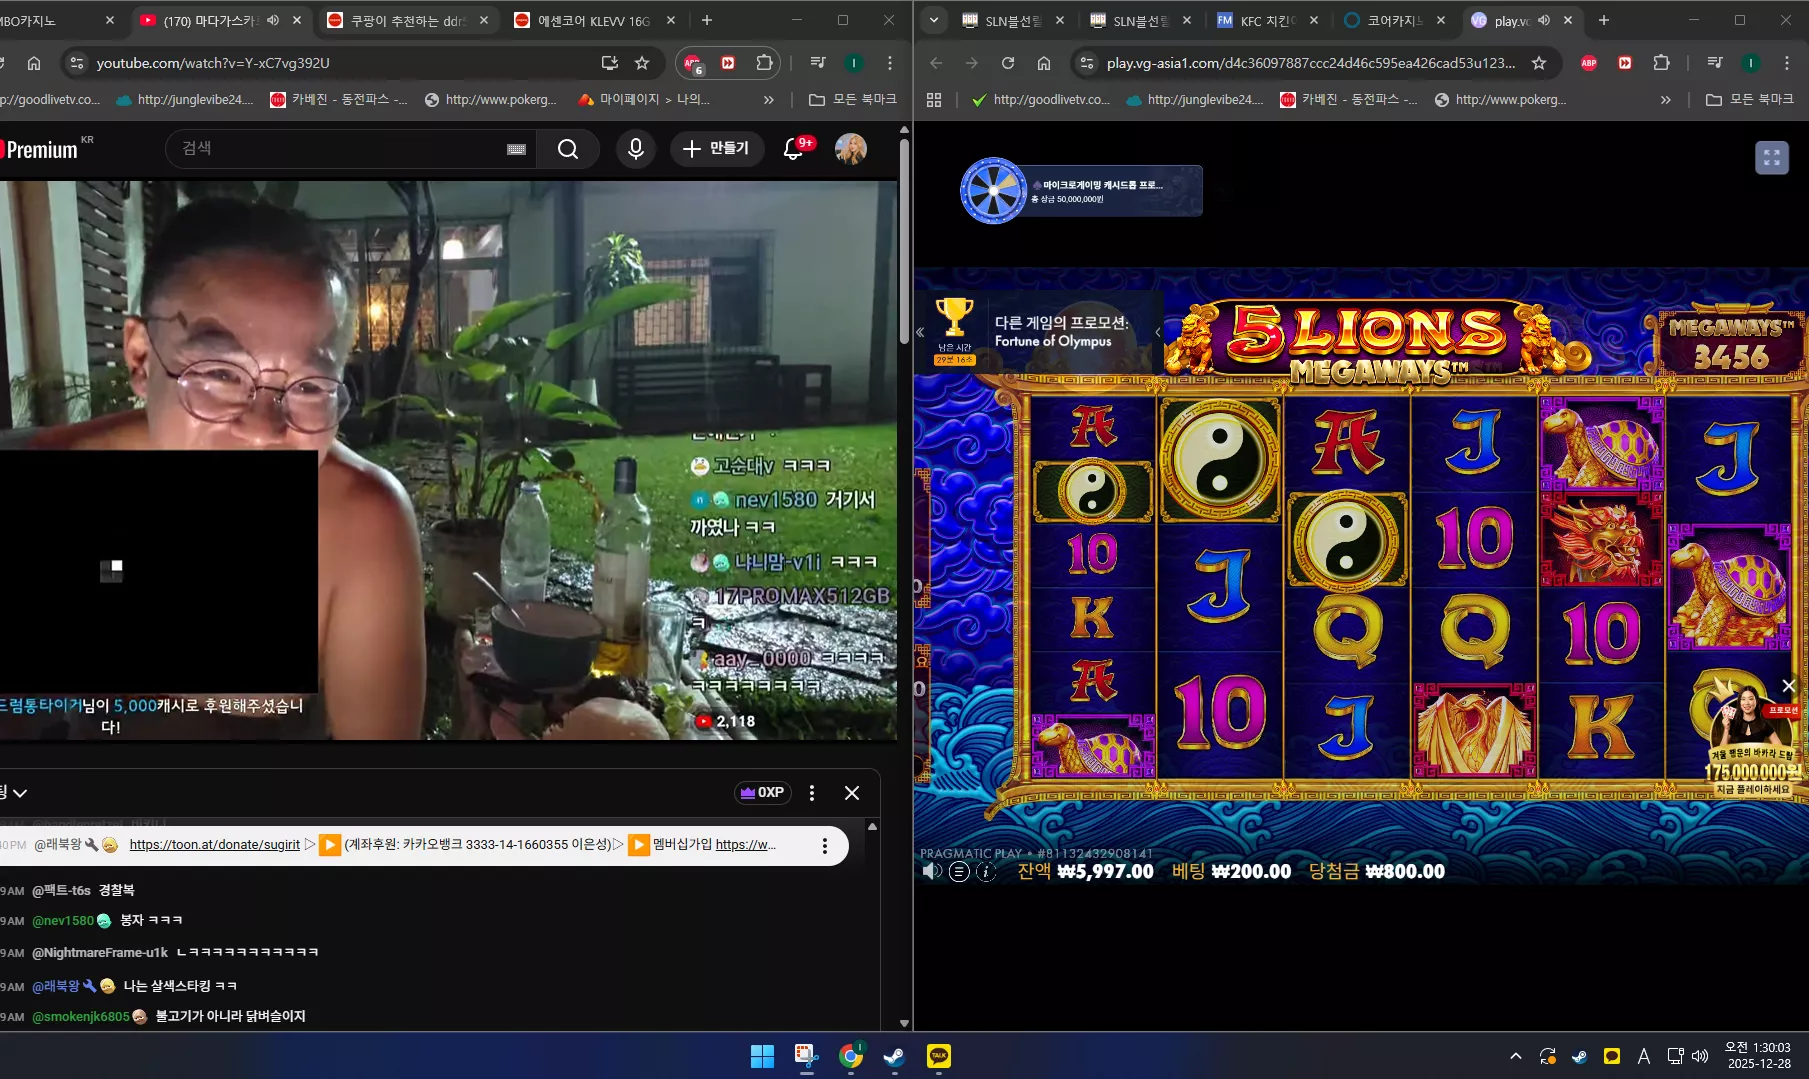Open the slot game info icon

pos(985,871)
